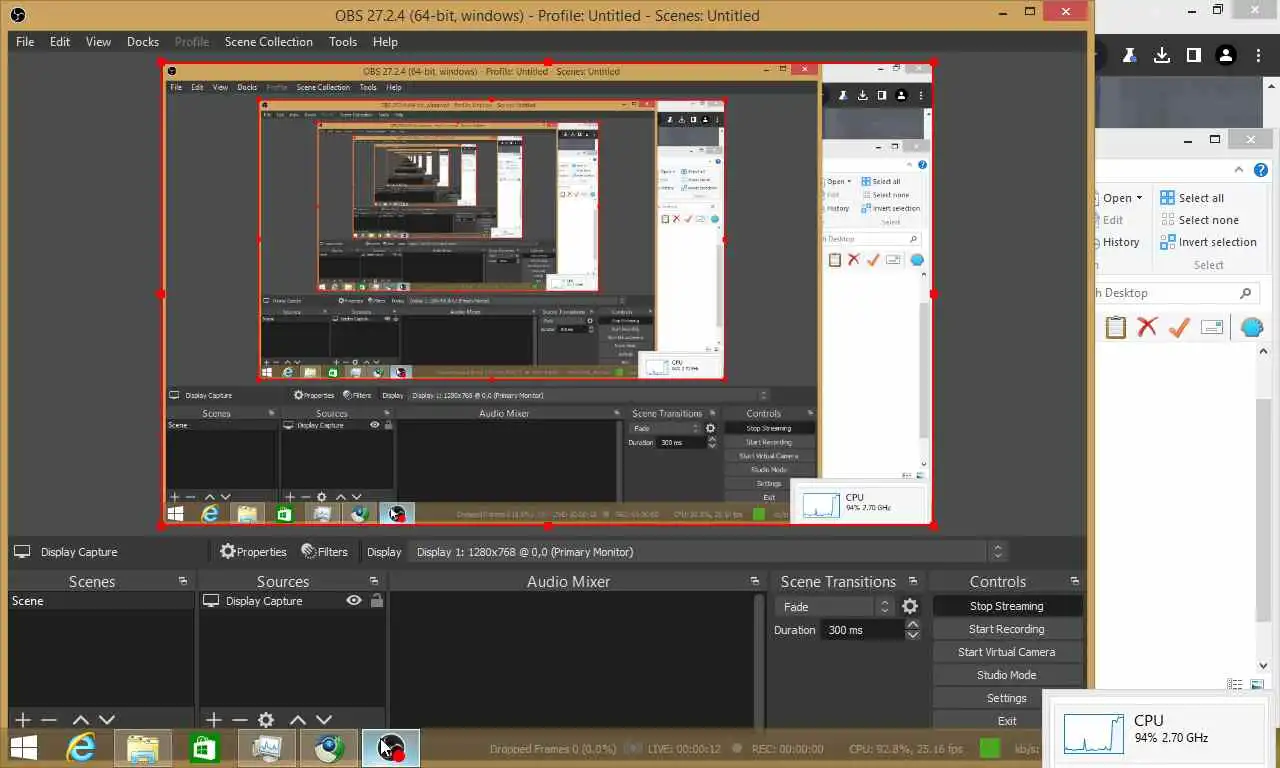Open File Explorer from the taskbar
1280x768 pixels.
coord(143,747)
